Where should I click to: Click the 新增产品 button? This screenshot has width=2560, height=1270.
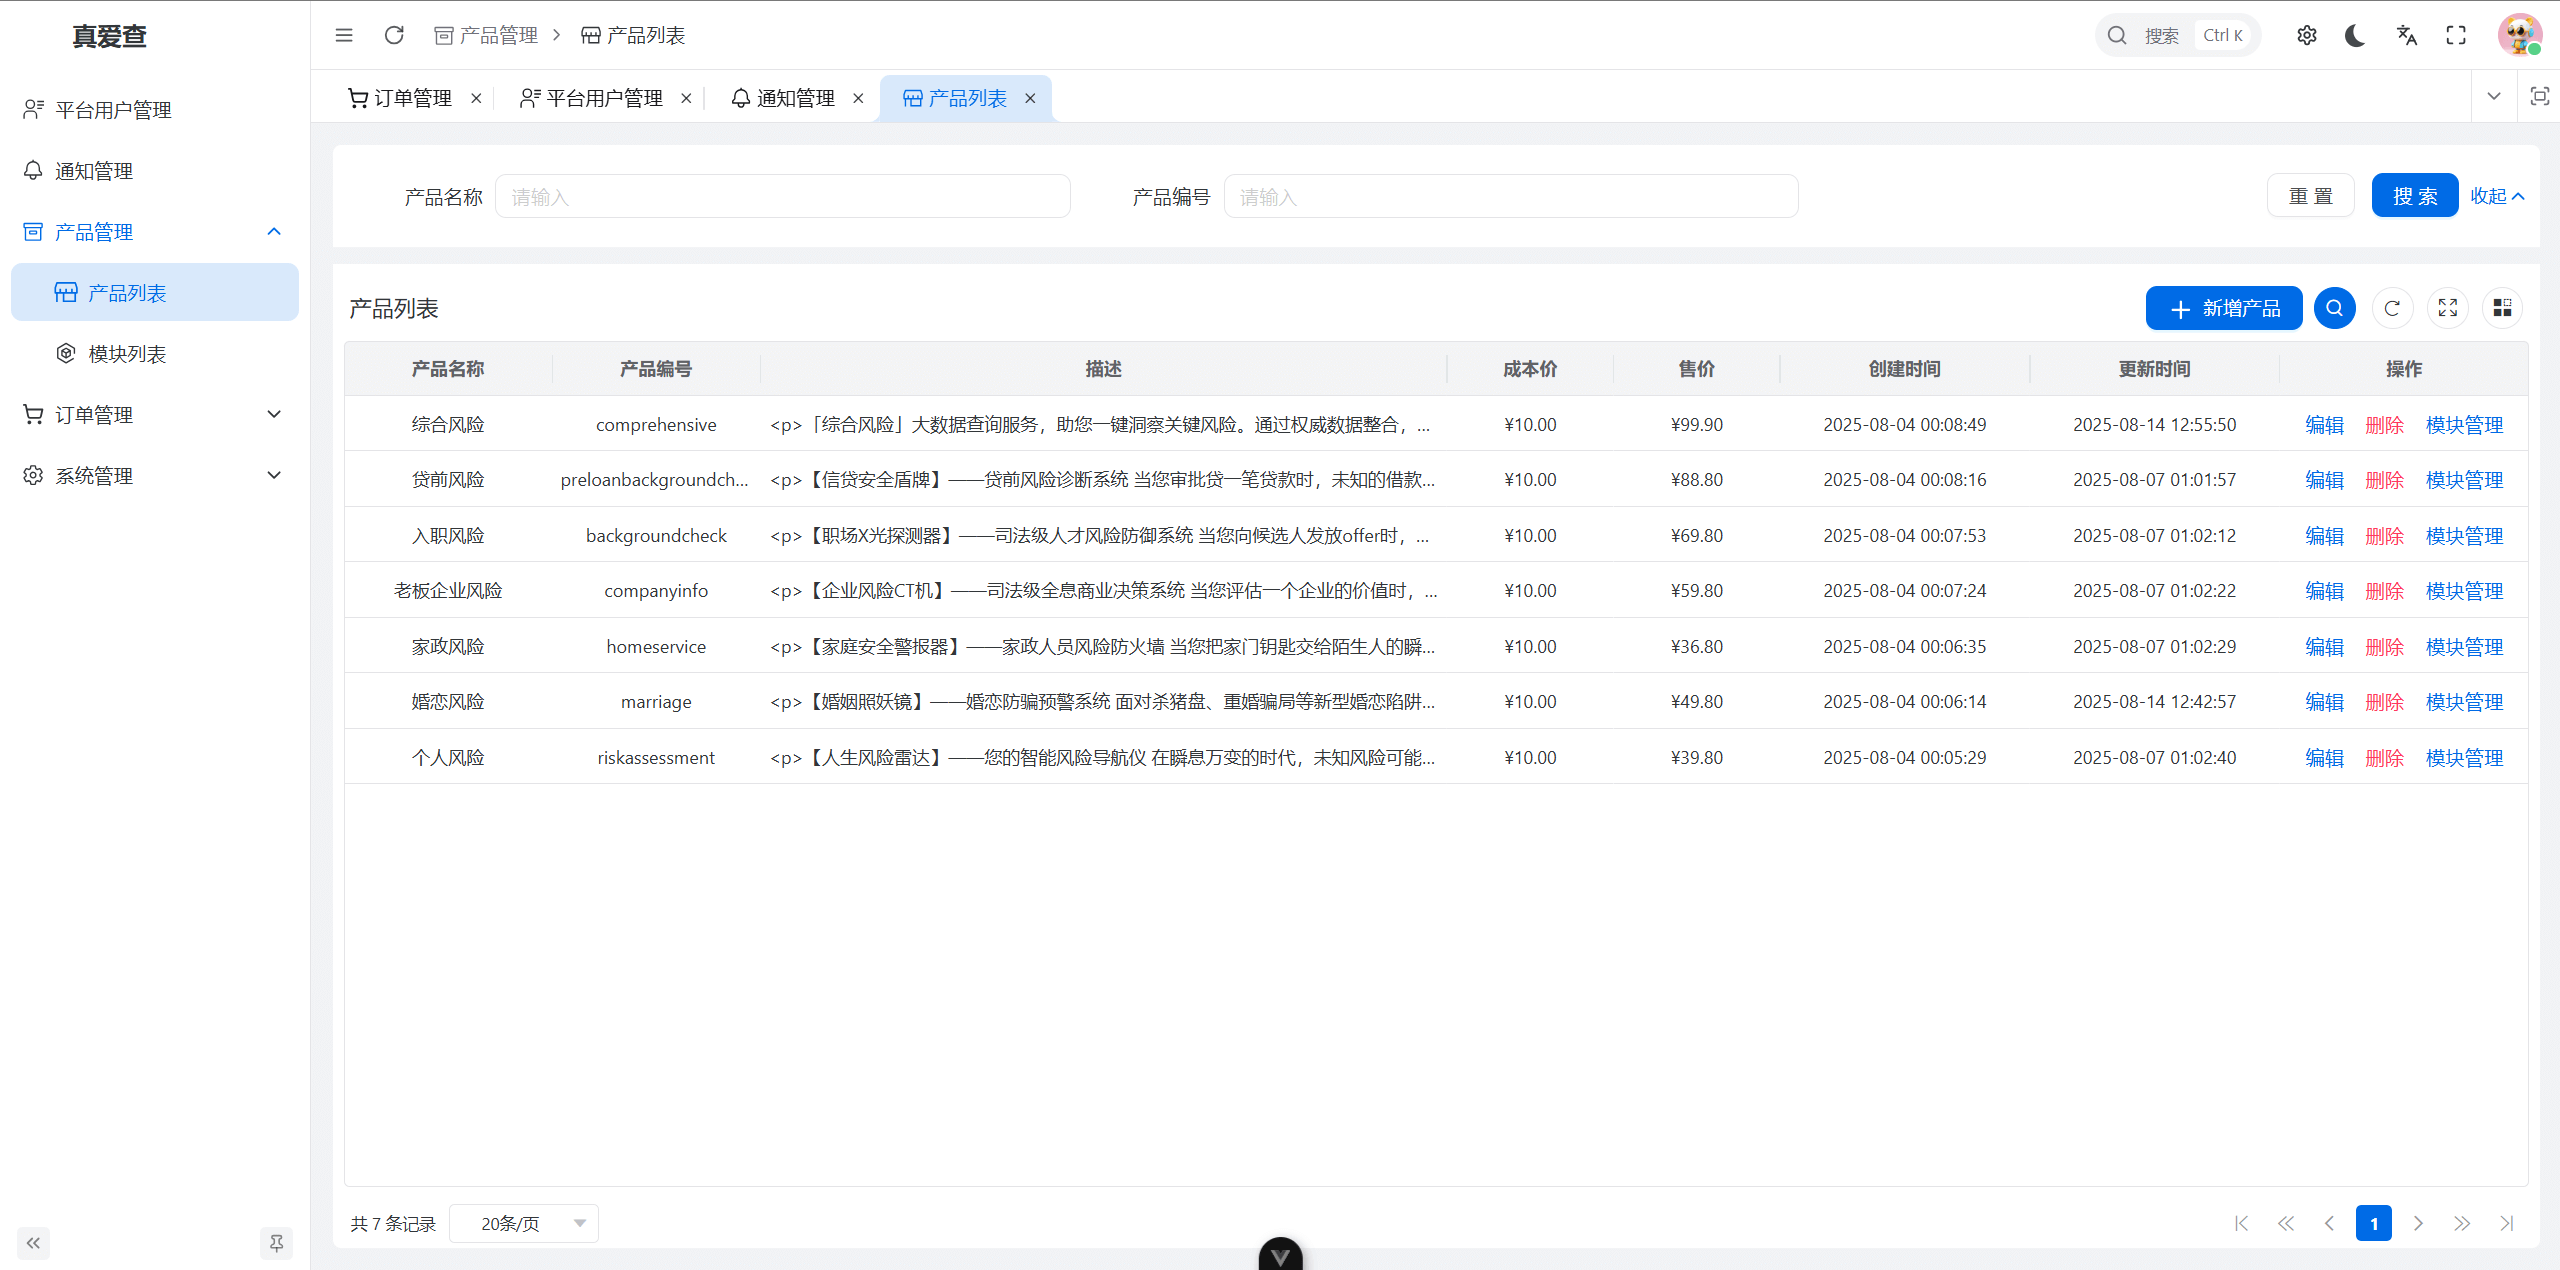[2224, 308]
